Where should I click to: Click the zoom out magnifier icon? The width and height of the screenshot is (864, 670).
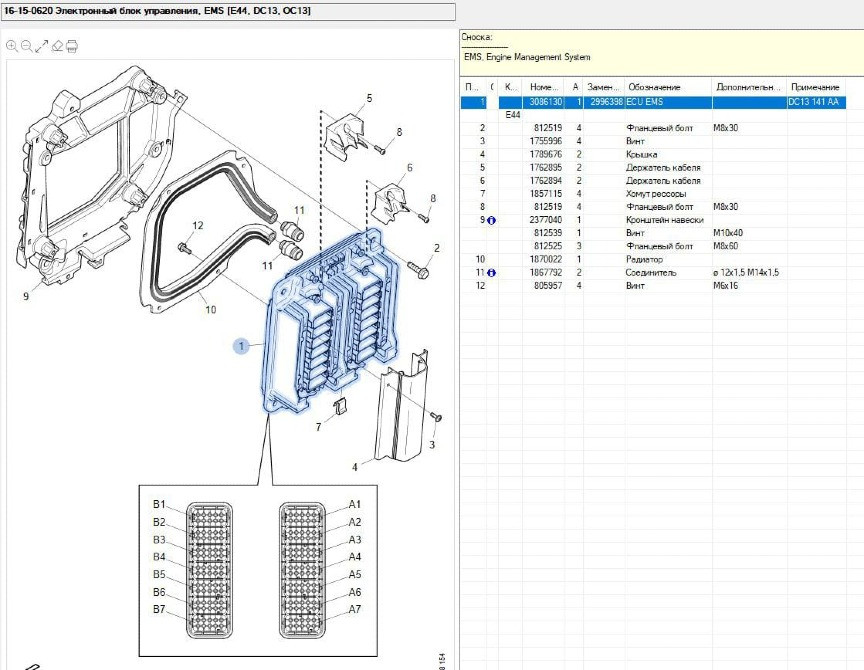[x=26, y=46]
